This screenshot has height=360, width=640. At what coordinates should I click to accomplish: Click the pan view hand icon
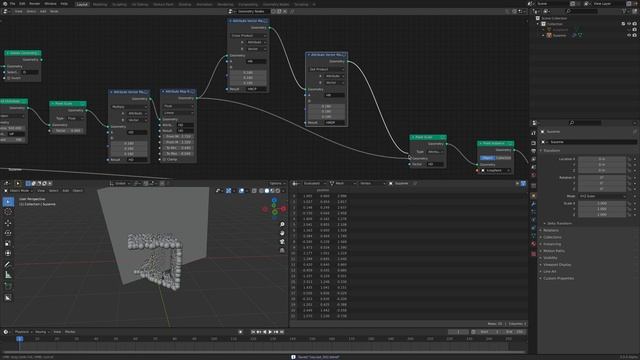click(x=282, y=233)
